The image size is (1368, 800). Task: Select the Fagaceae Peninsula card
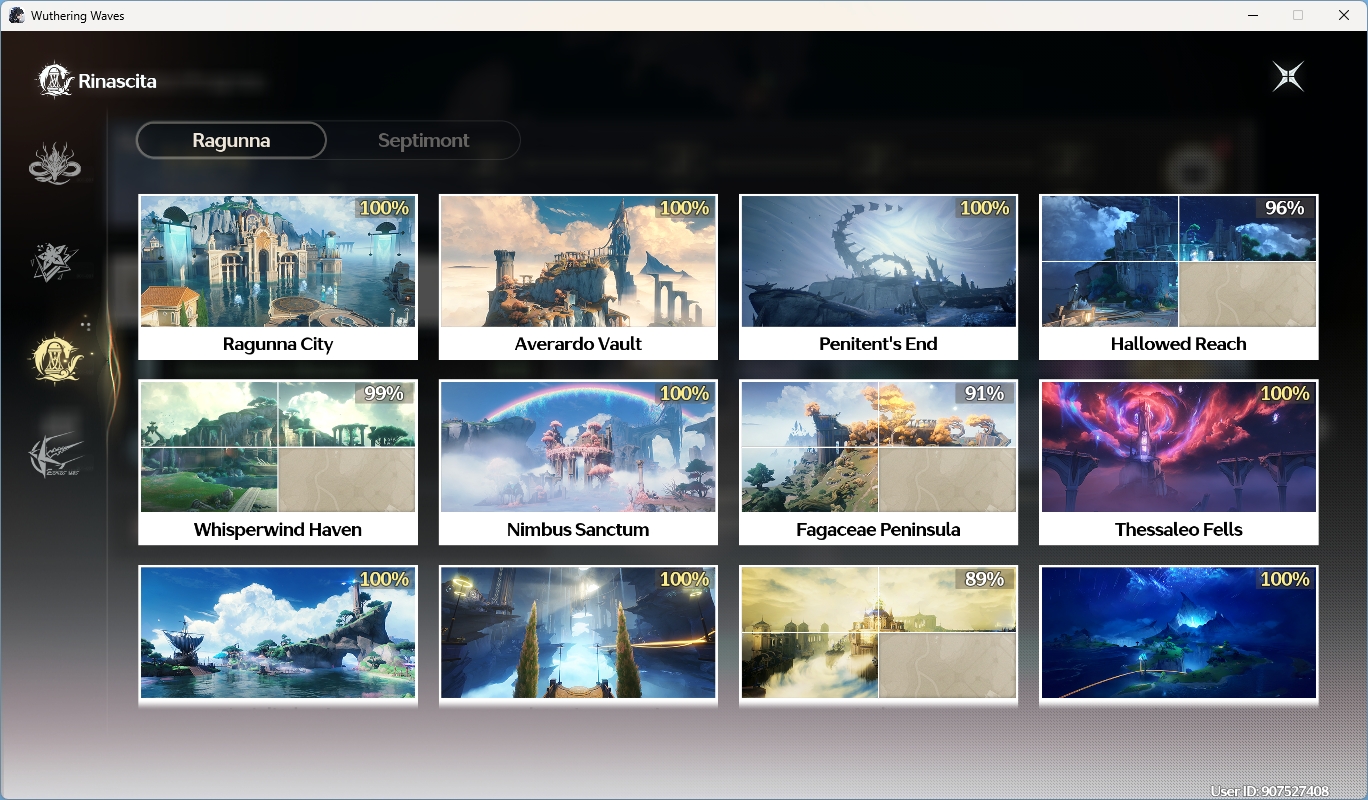point(878,462)
